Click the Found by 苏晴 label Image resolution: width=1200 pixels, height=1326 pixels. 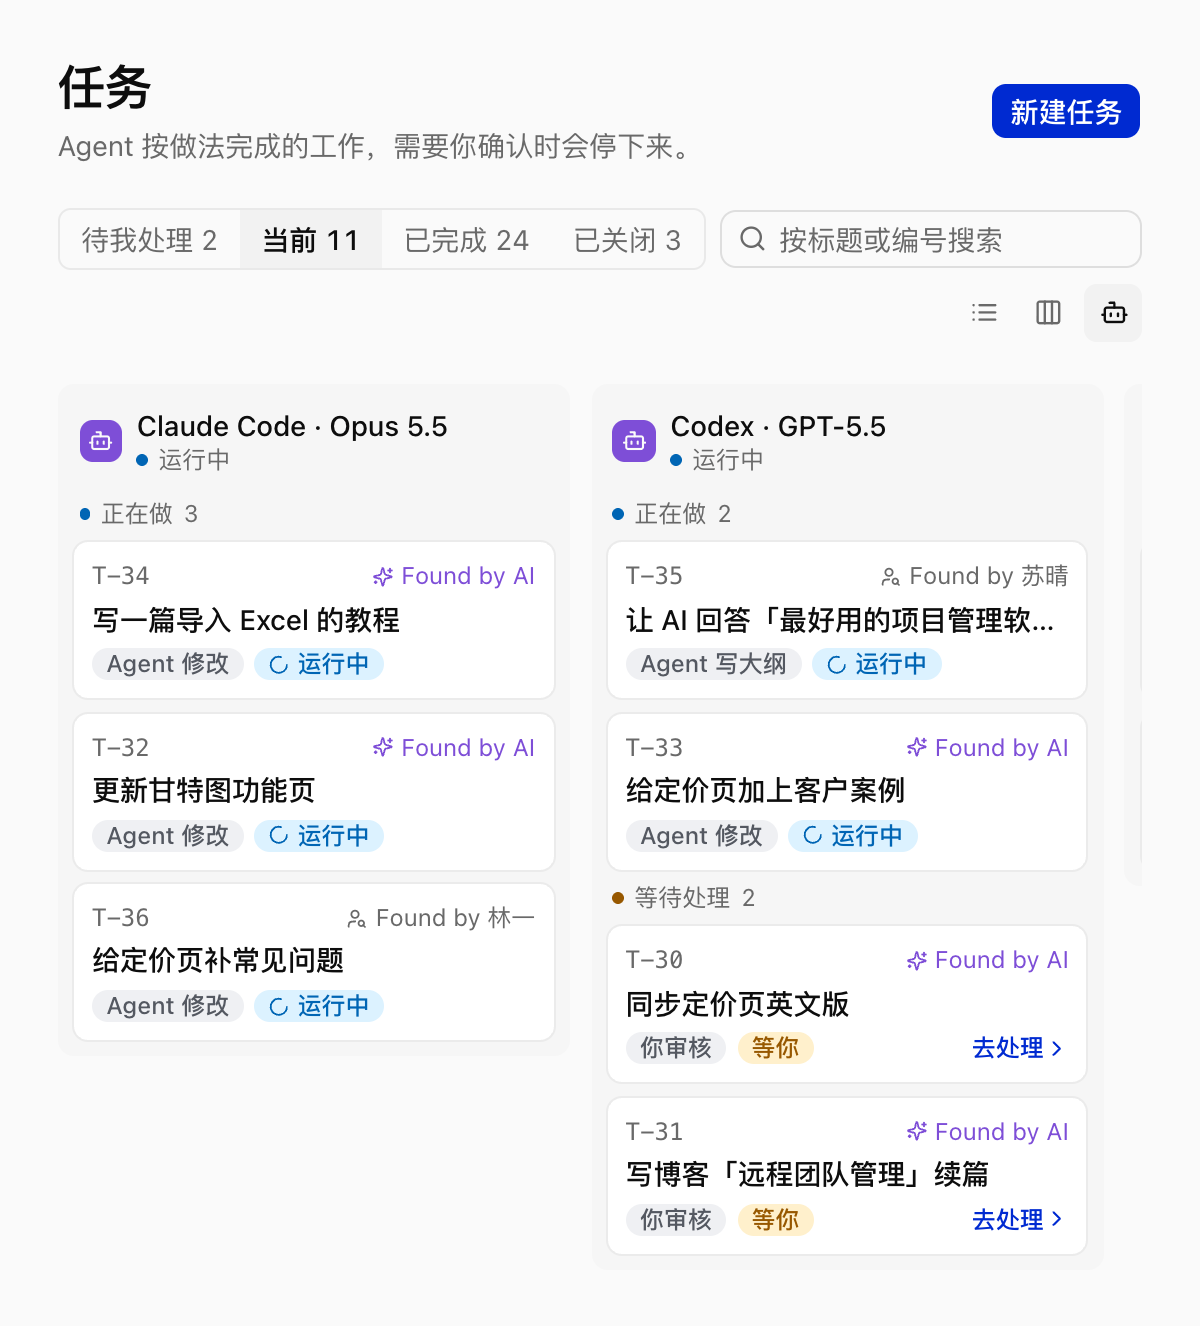point(975,576)
